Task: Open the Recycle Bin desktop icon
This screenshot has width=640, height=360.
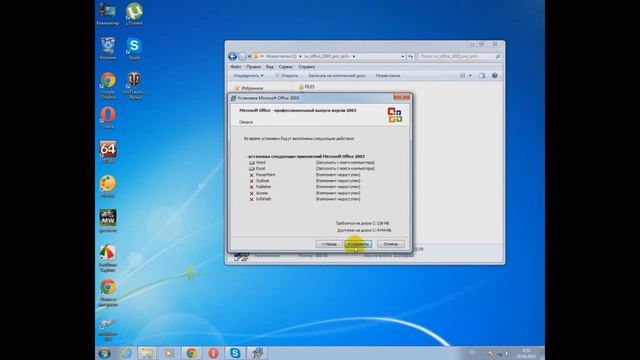Action: [x=108, y=48]
